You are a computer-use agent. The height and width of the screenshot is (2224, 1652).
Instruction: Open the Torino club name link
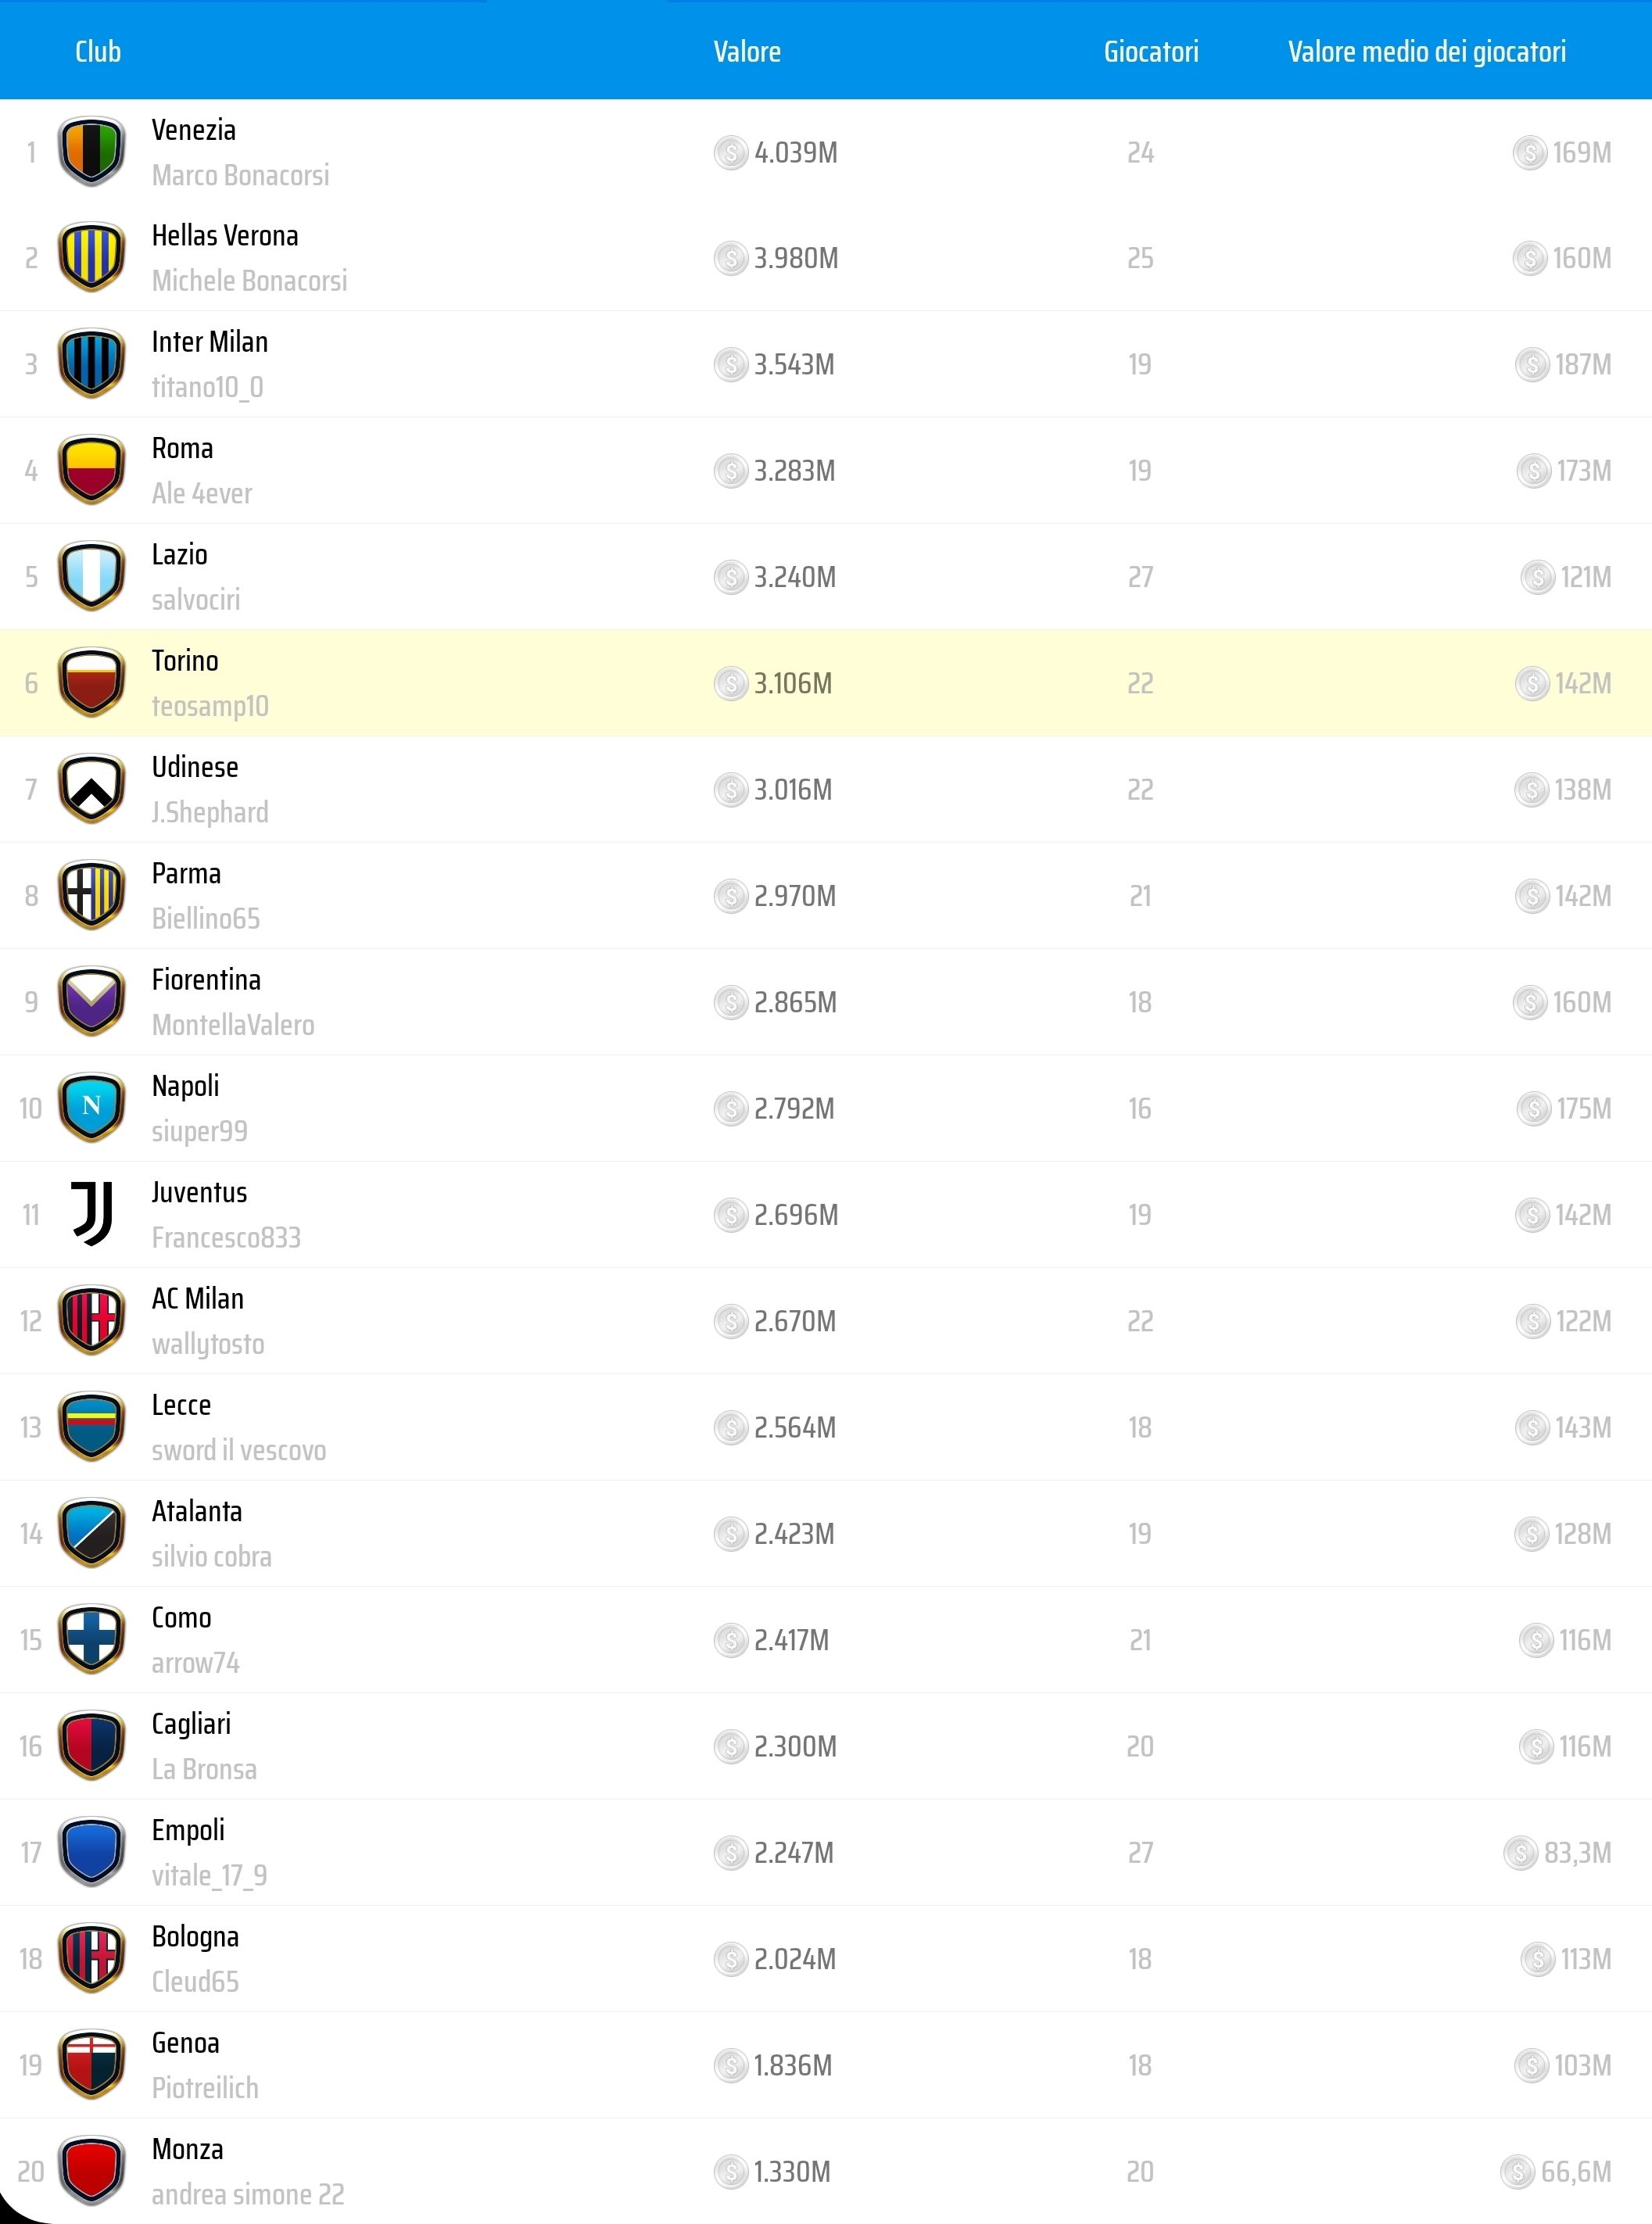185,661
